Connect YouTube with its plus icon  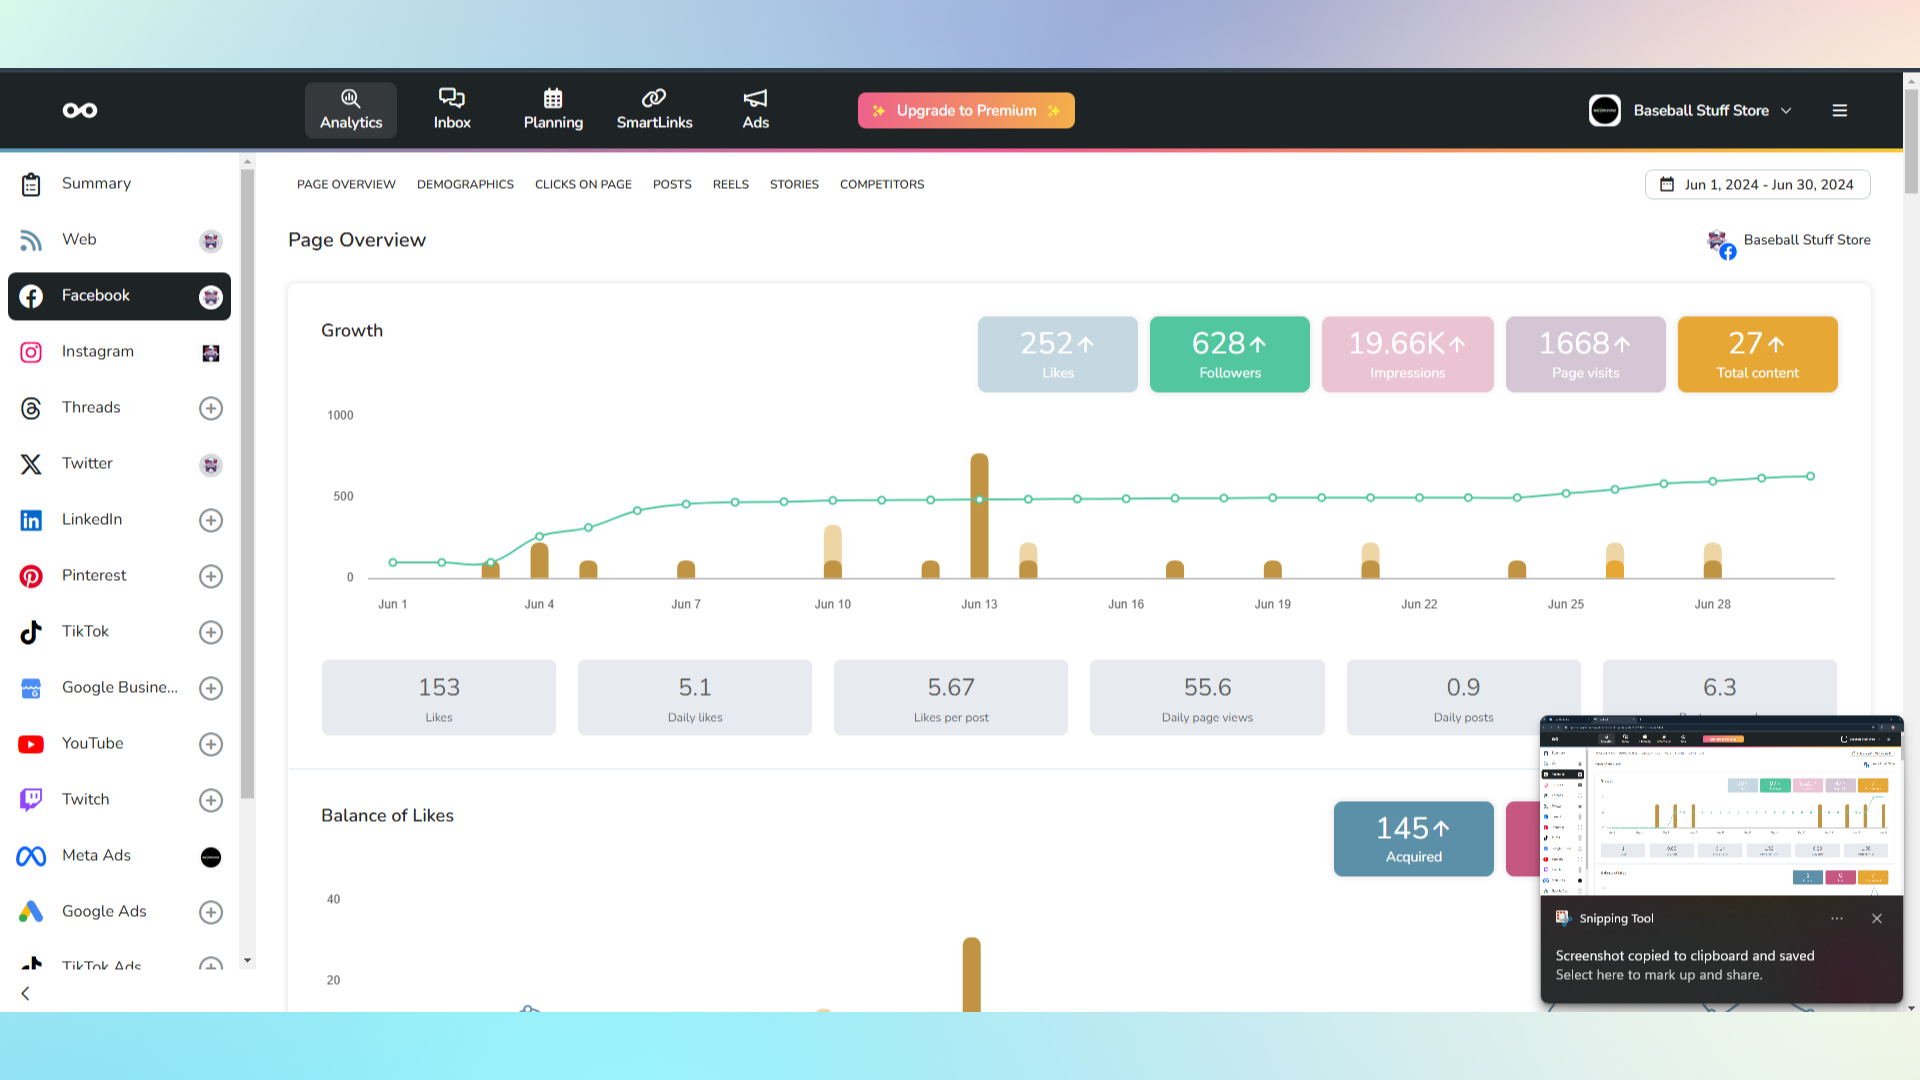(x=211, y=744)
